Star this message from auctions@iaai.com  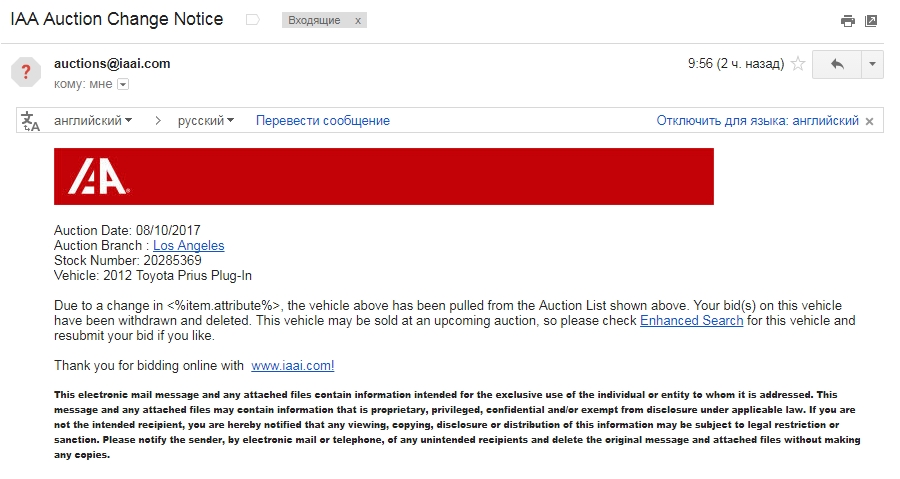798,64
